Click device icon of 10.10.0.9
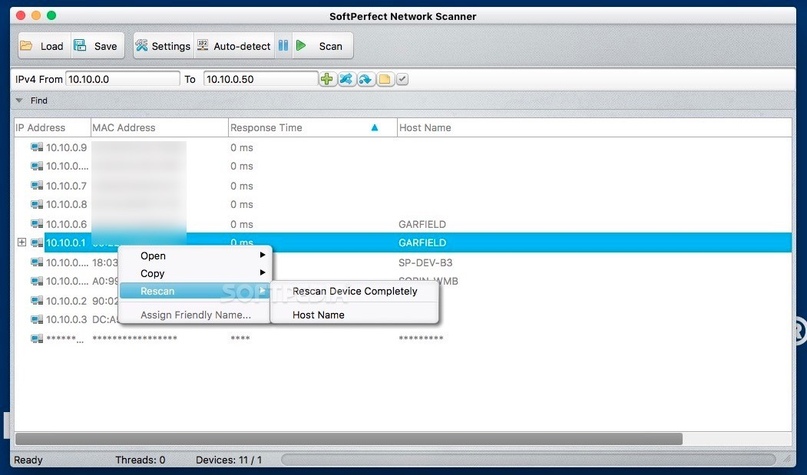Screen dimensions: 807x475 [x=37, y=148]
